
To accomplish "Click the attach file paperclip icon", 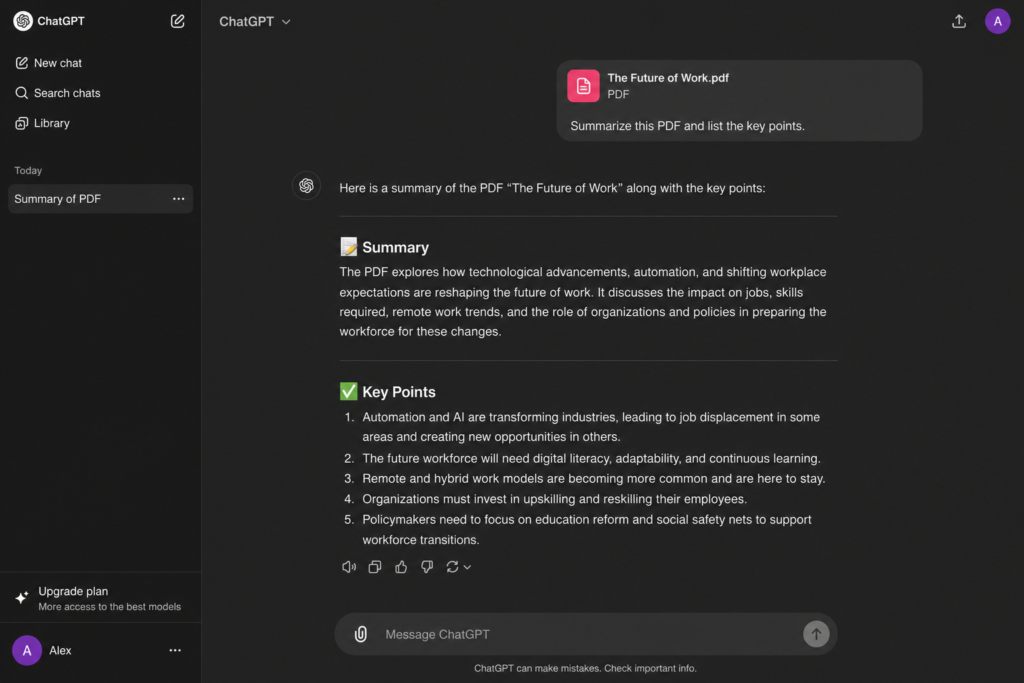I will pos(360,634).
